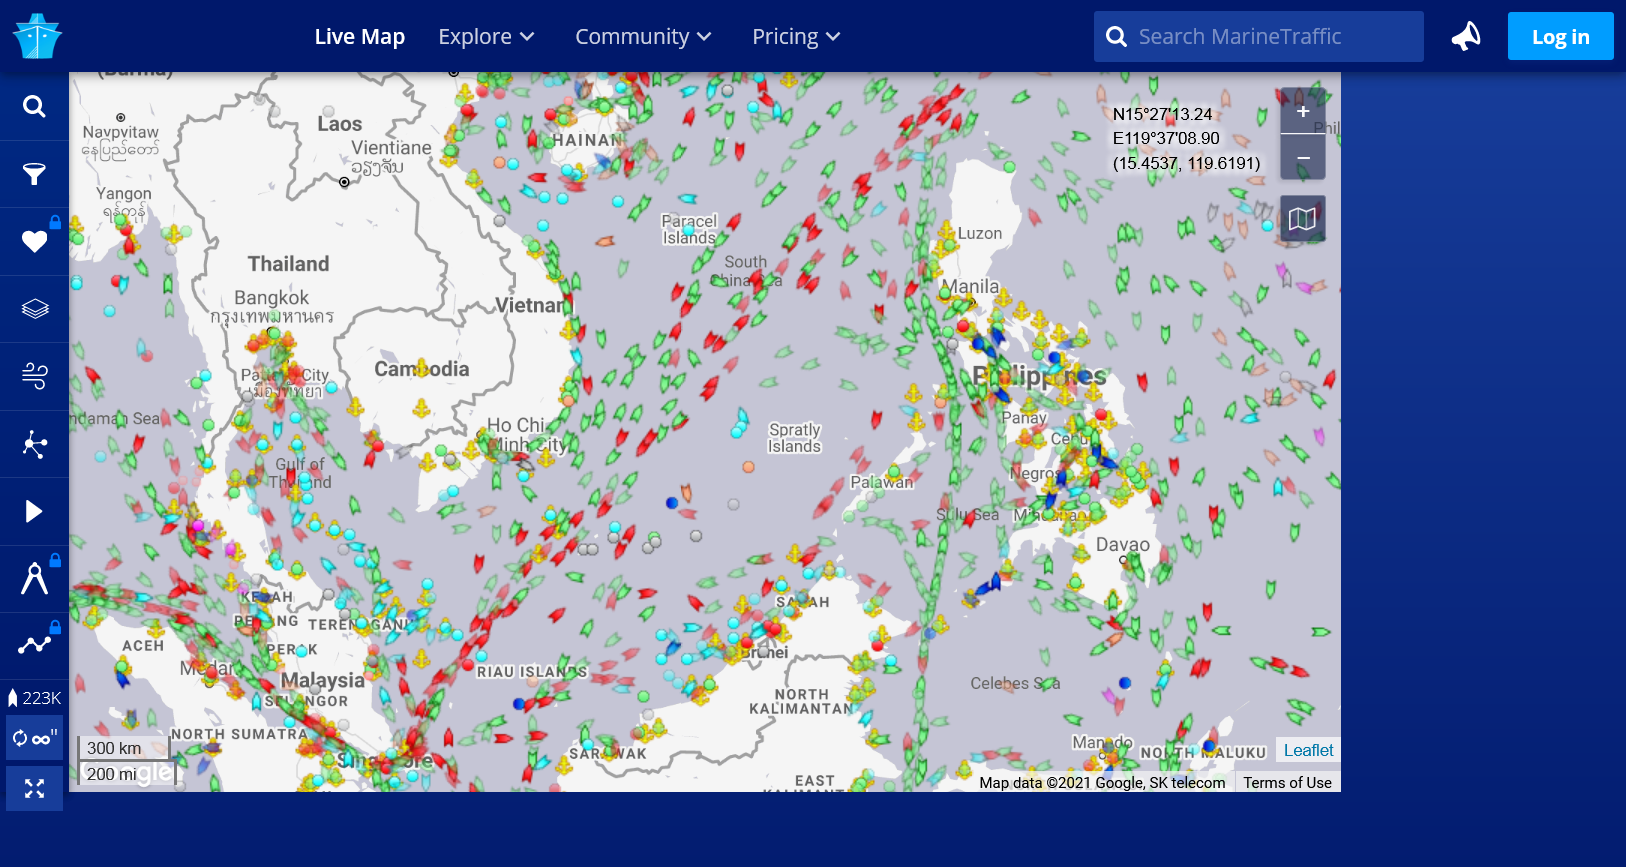This screenshot has height=867, width=1626.
Task: Click the Bangkok map label
Action: 271,298
